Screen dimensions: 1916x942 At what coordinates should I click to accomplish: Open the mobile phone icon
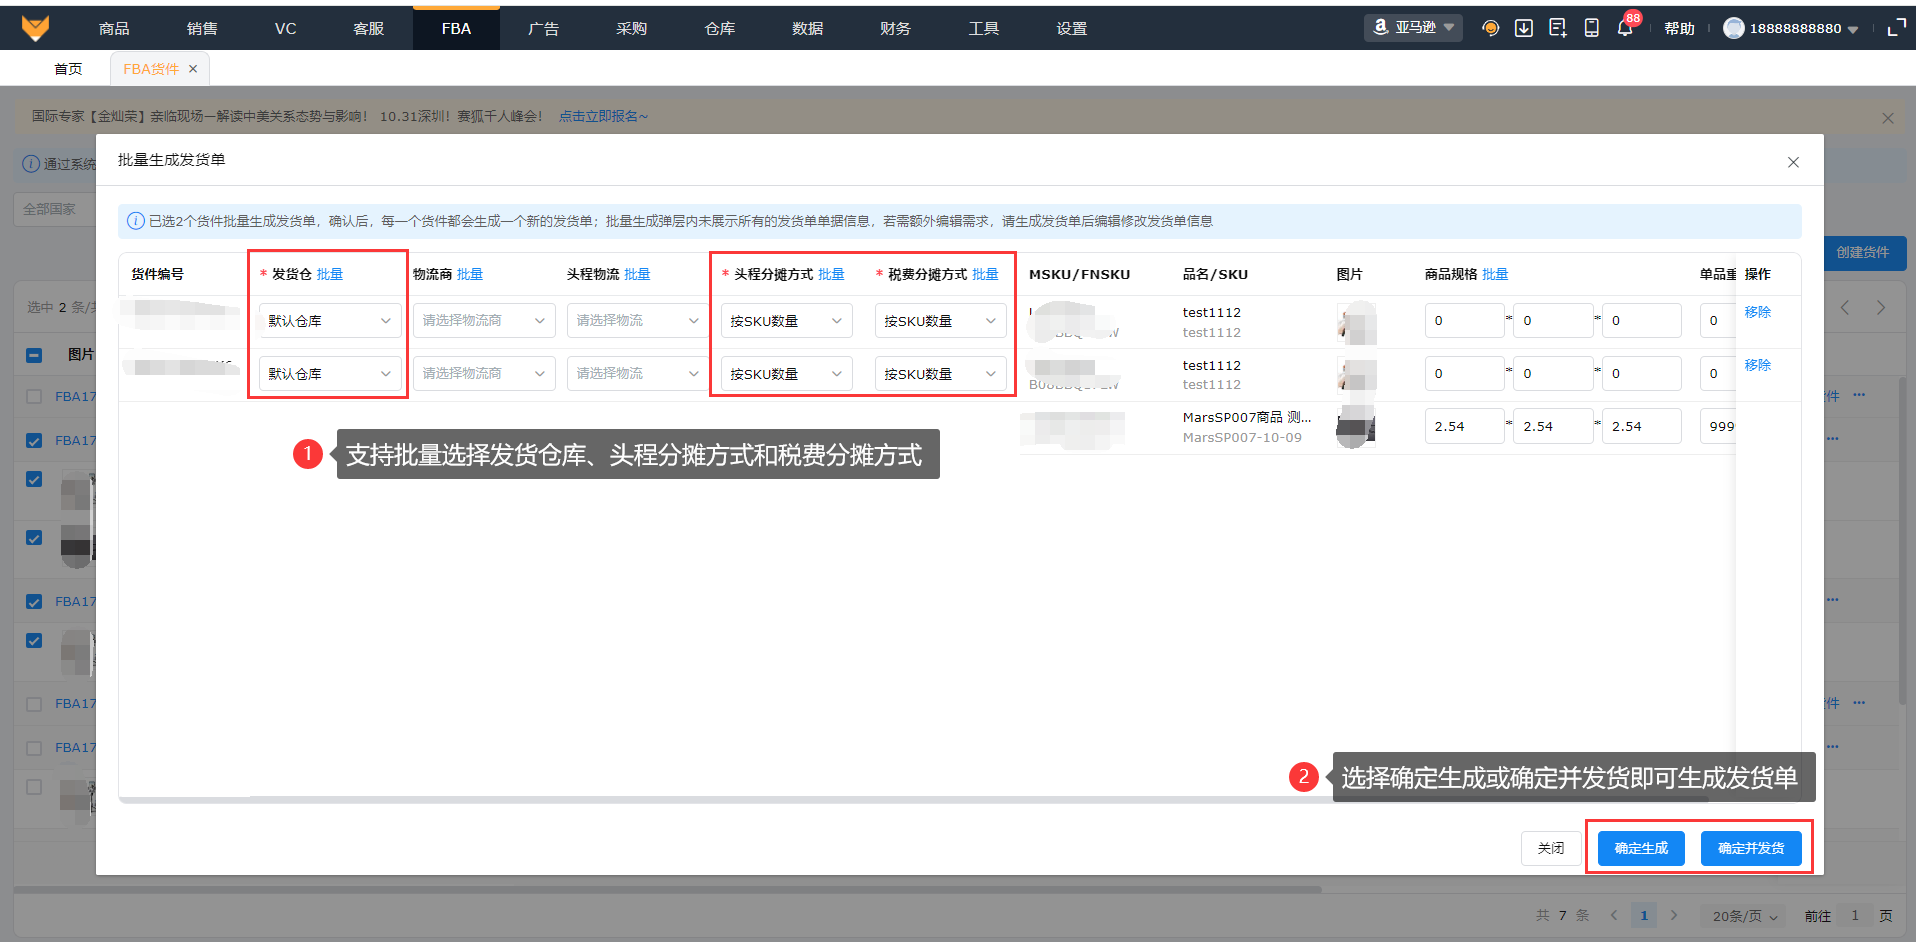1591,28
